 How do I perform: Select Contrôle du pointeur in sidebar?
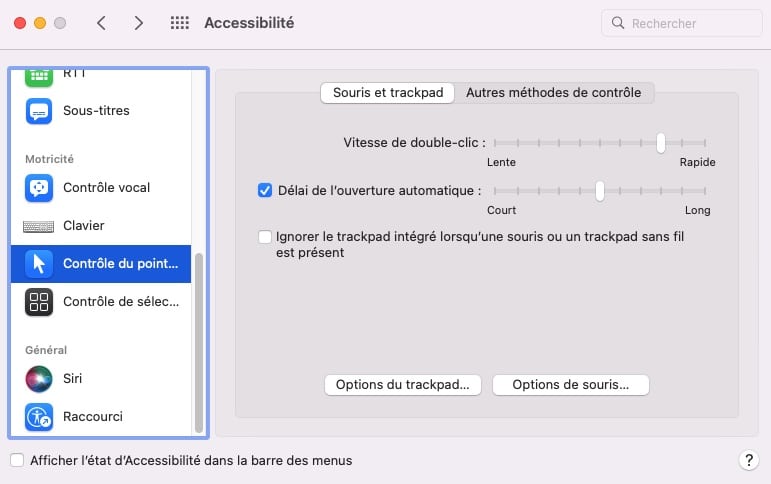(x=101, y=264)
